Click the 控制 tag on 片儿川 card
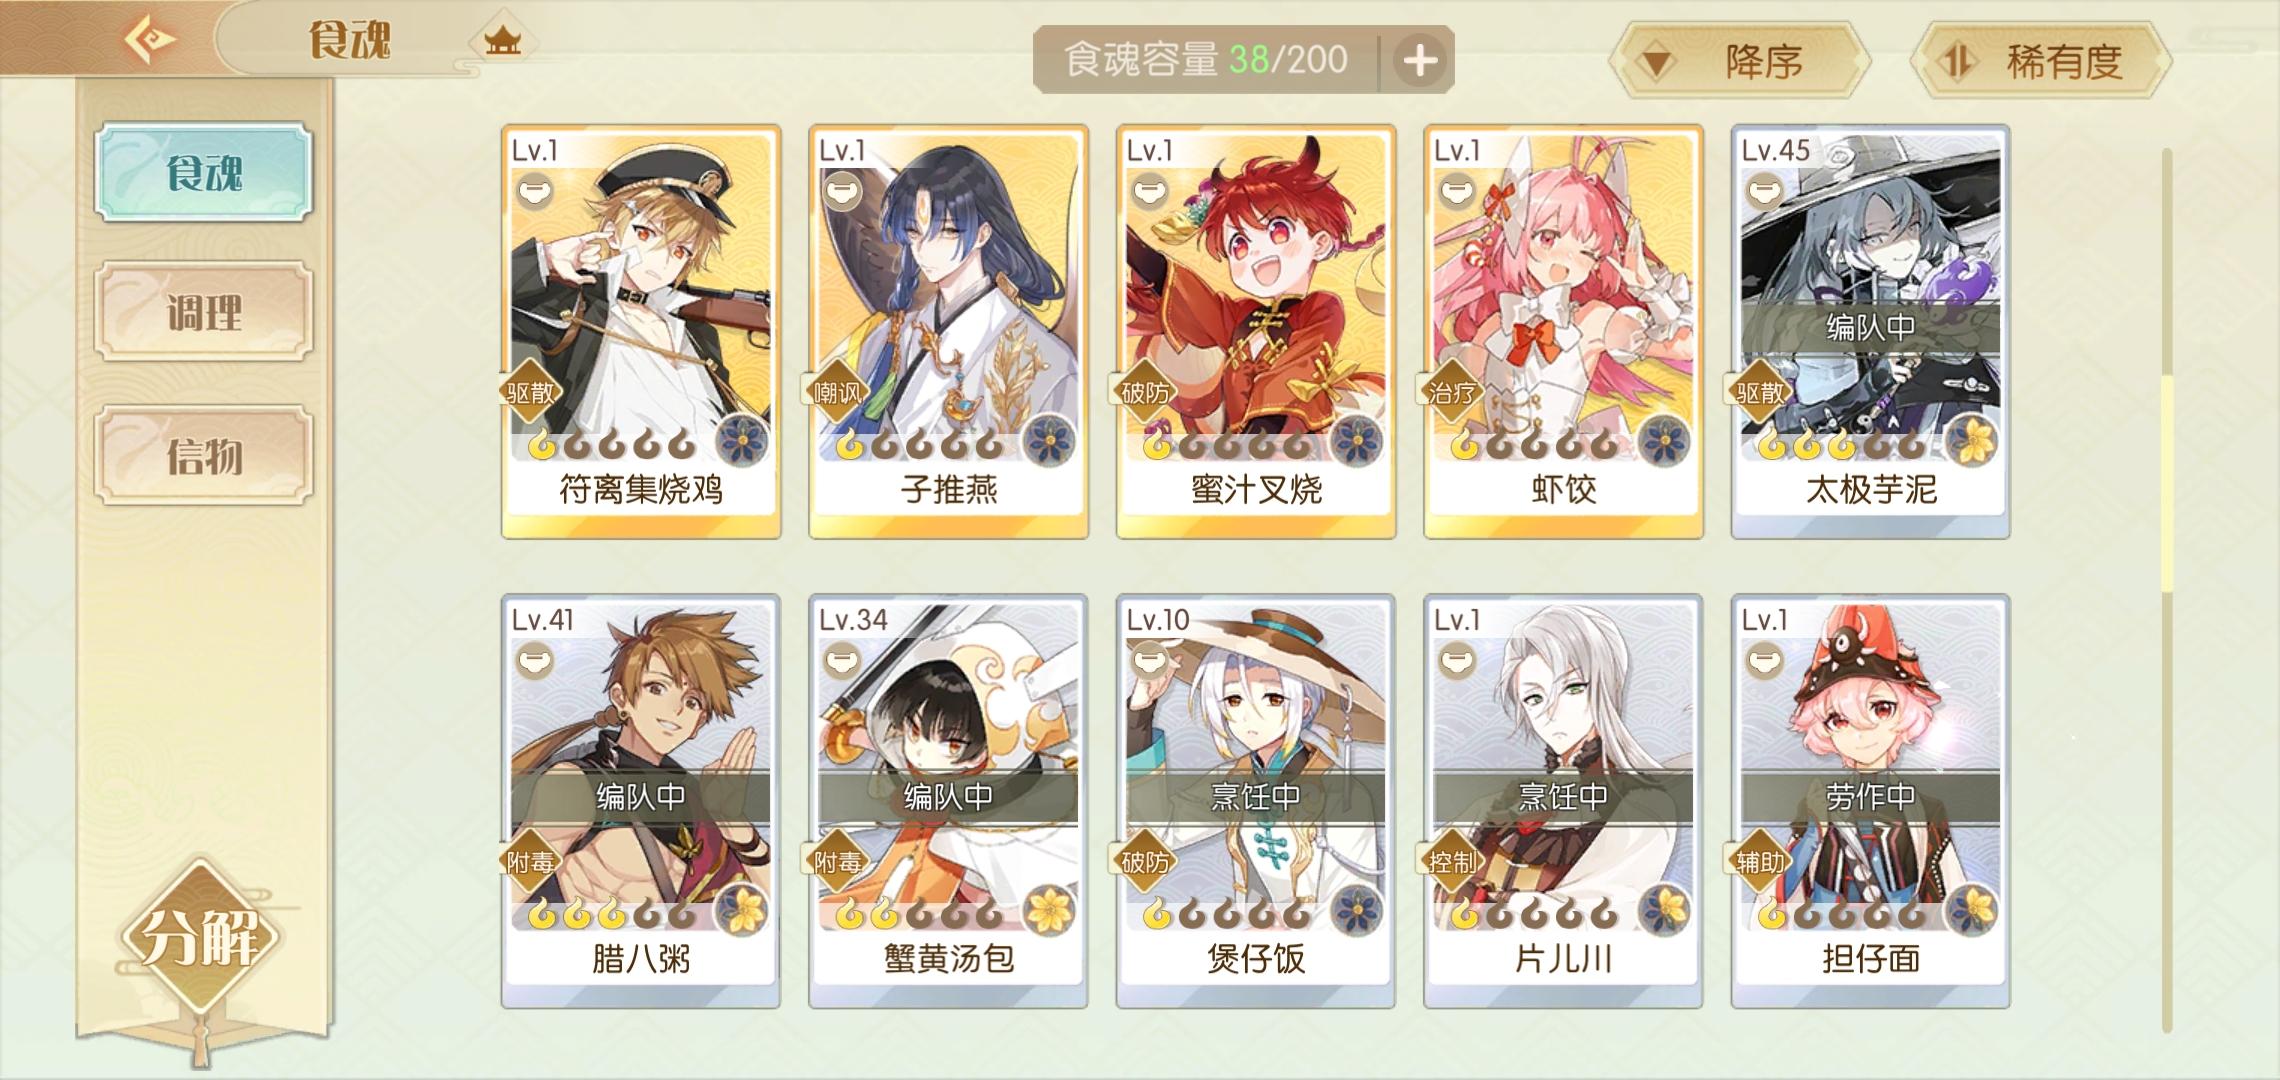This screenshot has width=2280, height=1080. click(1452, 861)
